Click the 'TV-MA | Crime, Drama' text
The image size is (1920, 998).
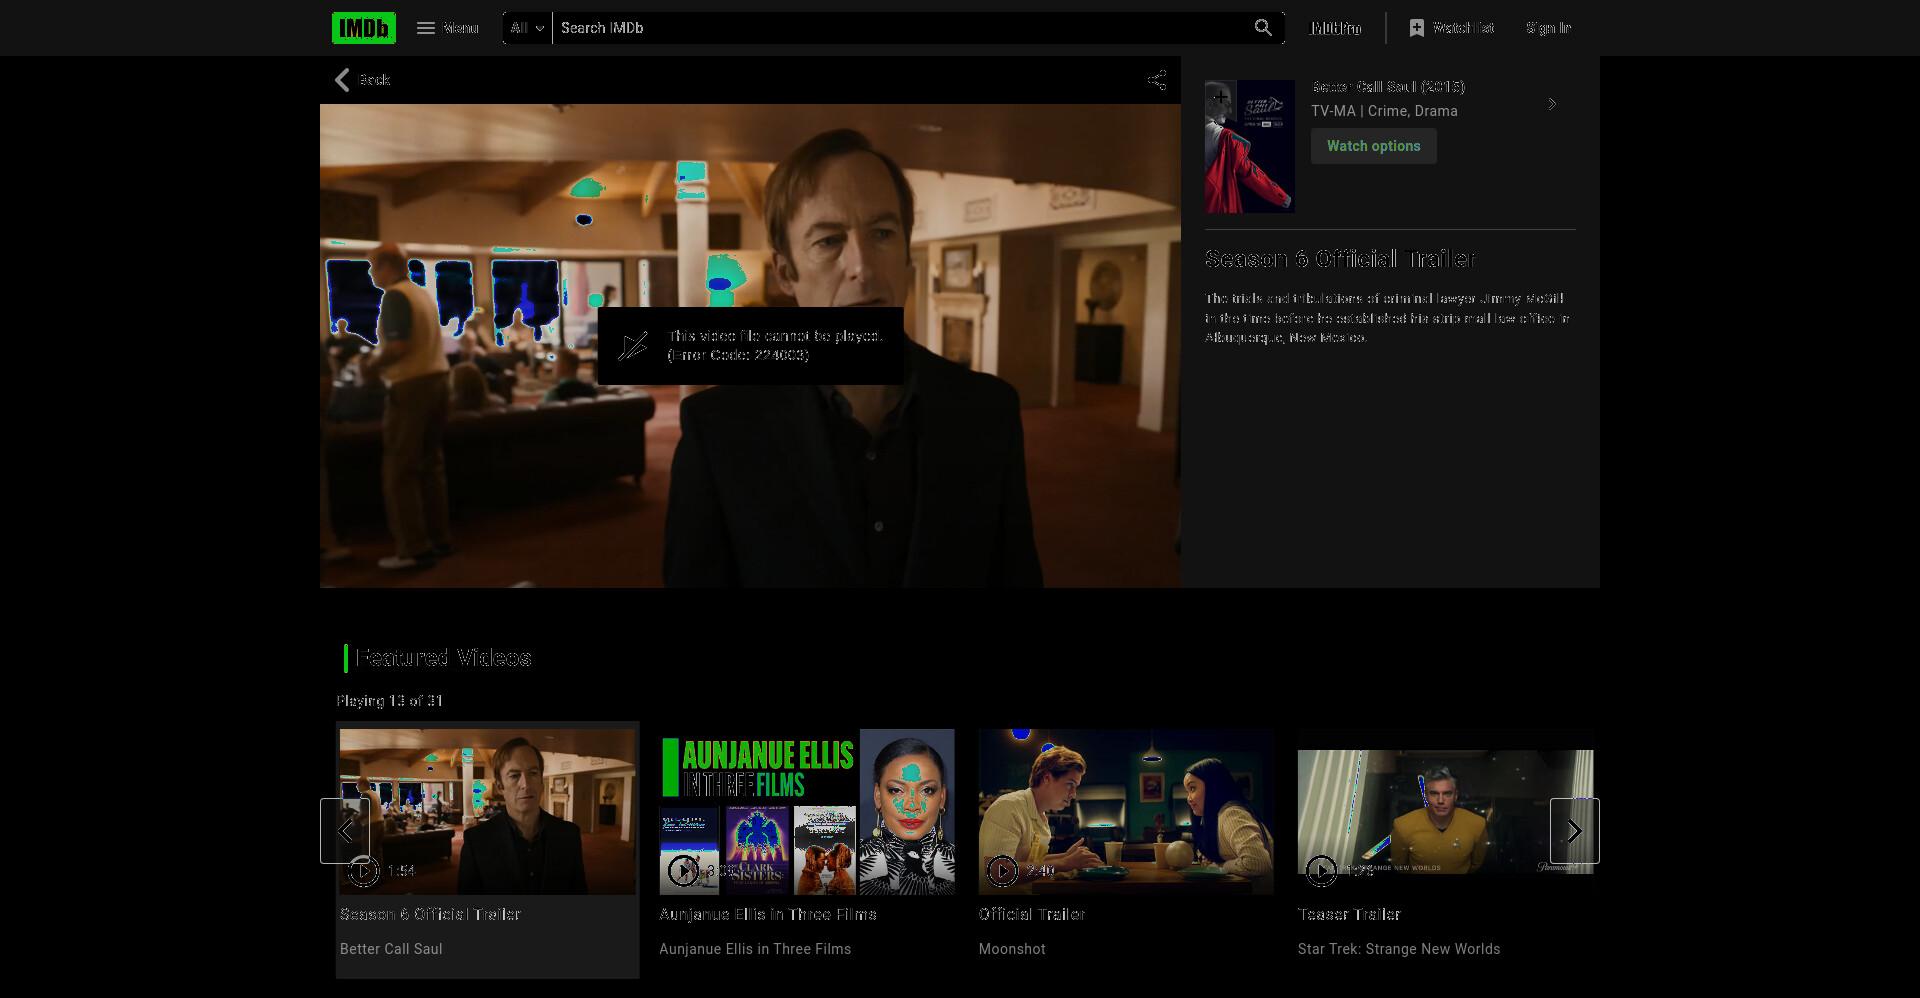click(x=1384, y=111)
